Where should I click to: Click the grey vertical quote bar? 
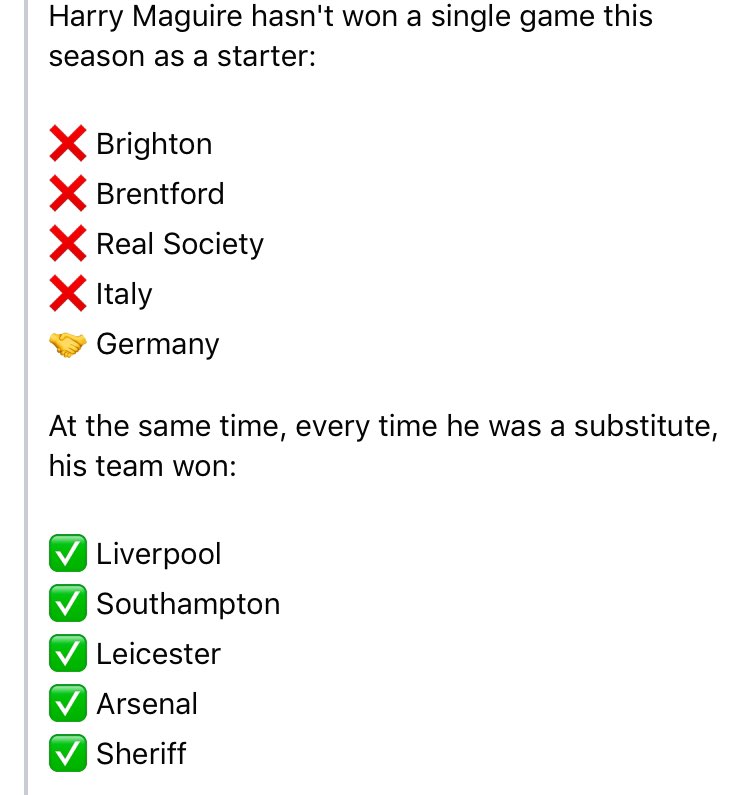tap(26, 398)
